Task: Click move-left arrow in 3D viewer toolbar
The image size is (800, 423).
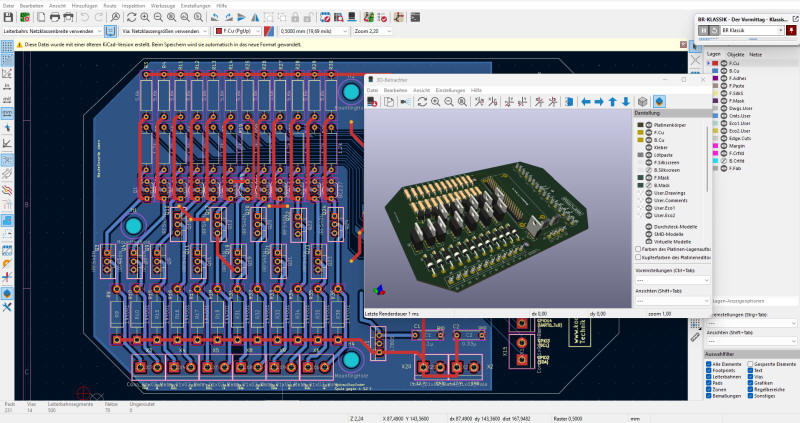Action: (586, 101)
